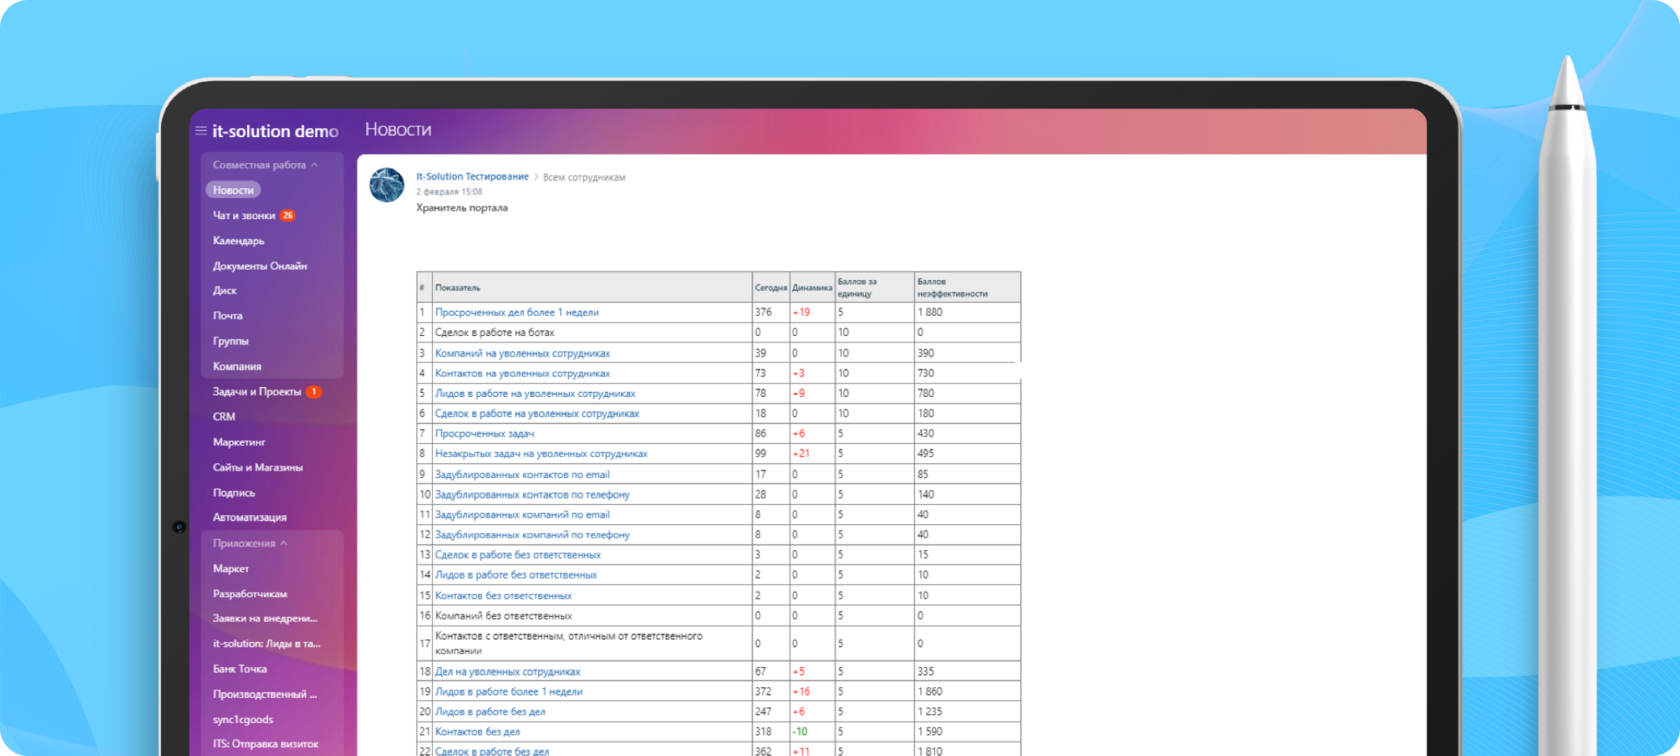Open Документы Онлайн
1680x756 pixels.
[x=260, y=266]
